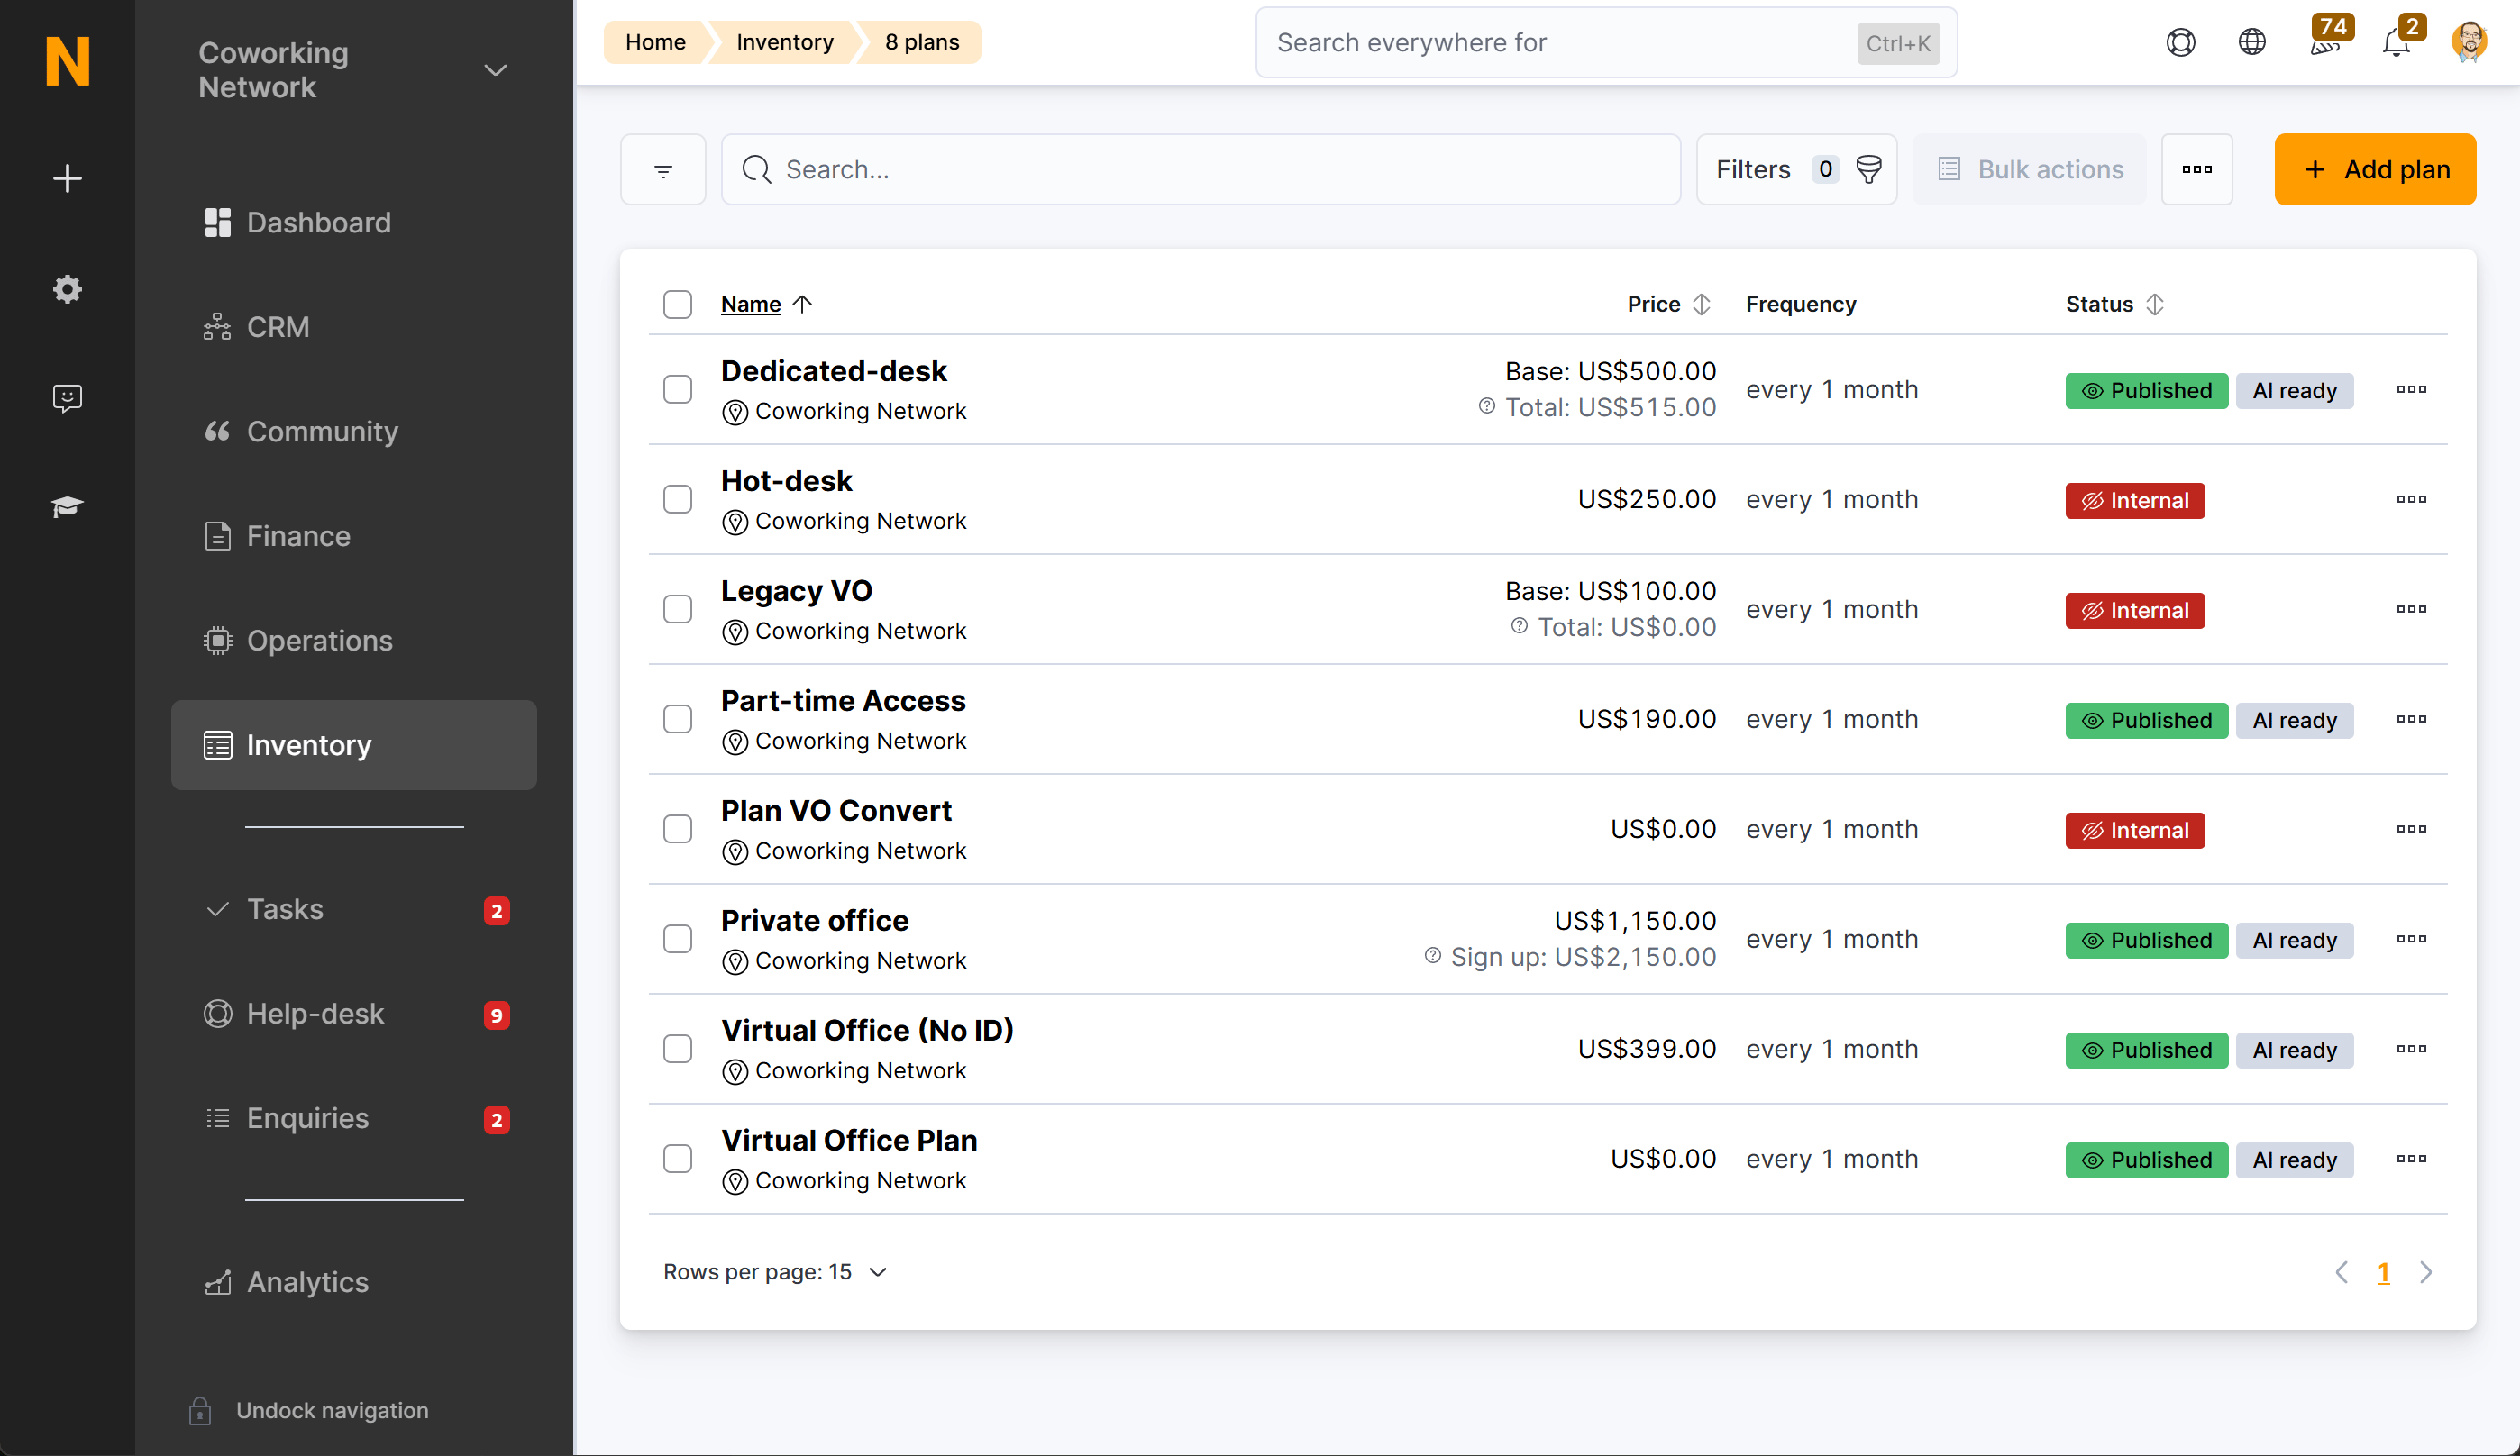
Task: Check the Private office row checkbox
Action: [x=677, y=940]
